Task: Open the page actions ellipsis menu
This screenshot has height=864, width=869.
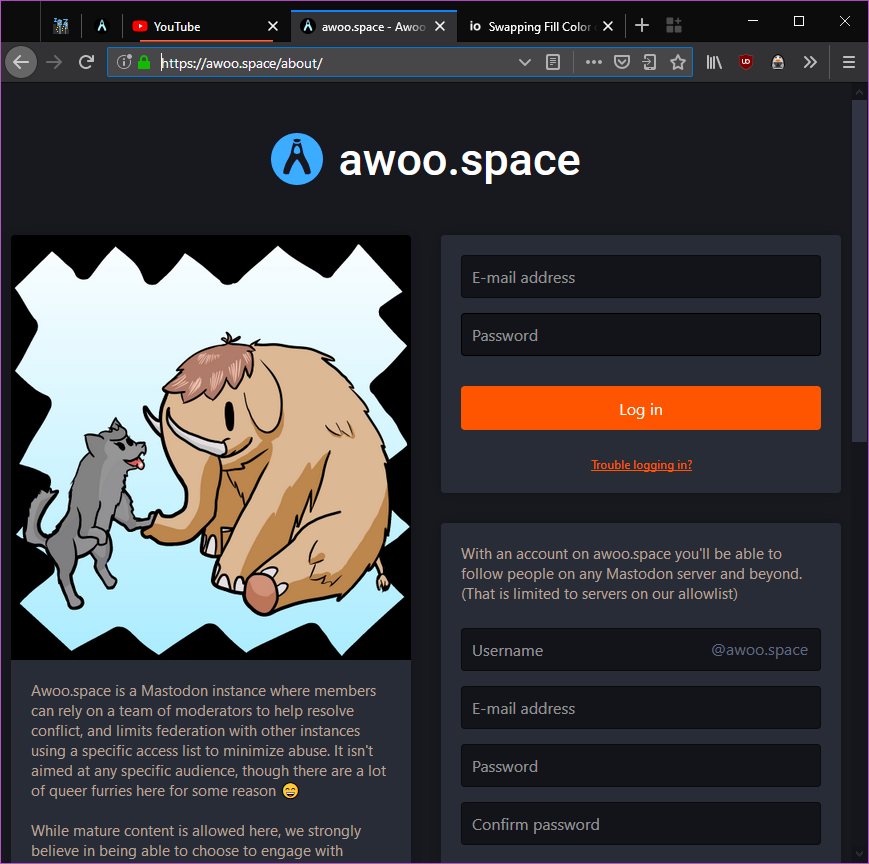Action: point(593,62)
